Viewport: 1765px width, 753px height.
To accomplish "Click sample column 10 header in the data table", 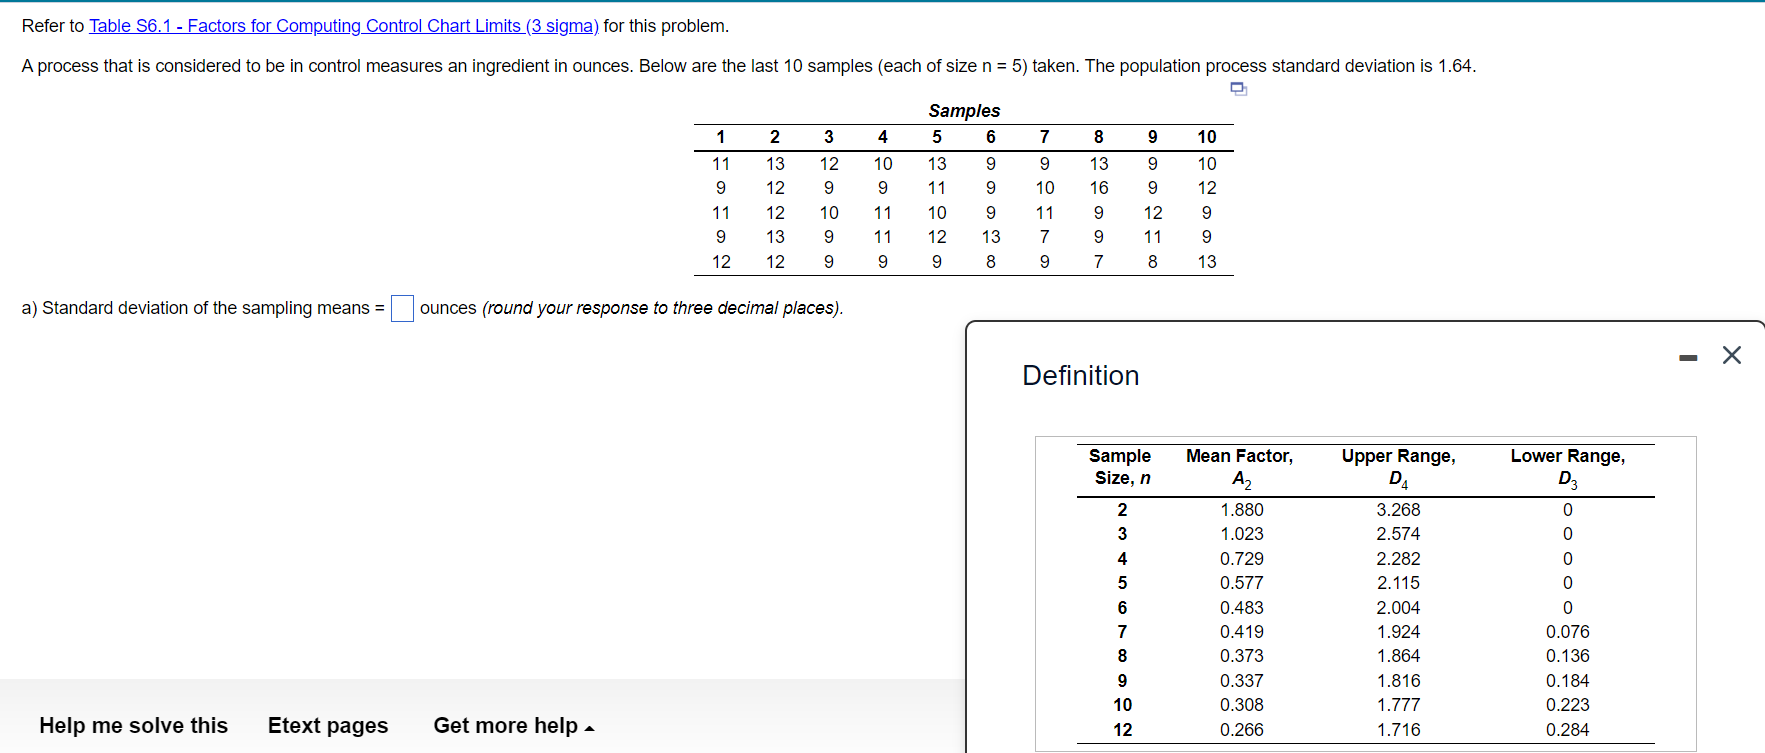I will pyautogui.click(x=1207, y=137).
